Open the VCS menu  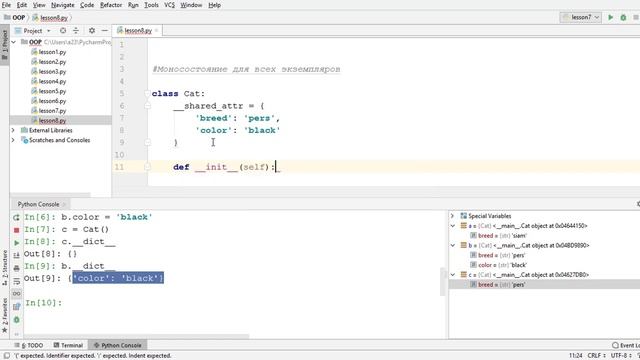point(169,5)
